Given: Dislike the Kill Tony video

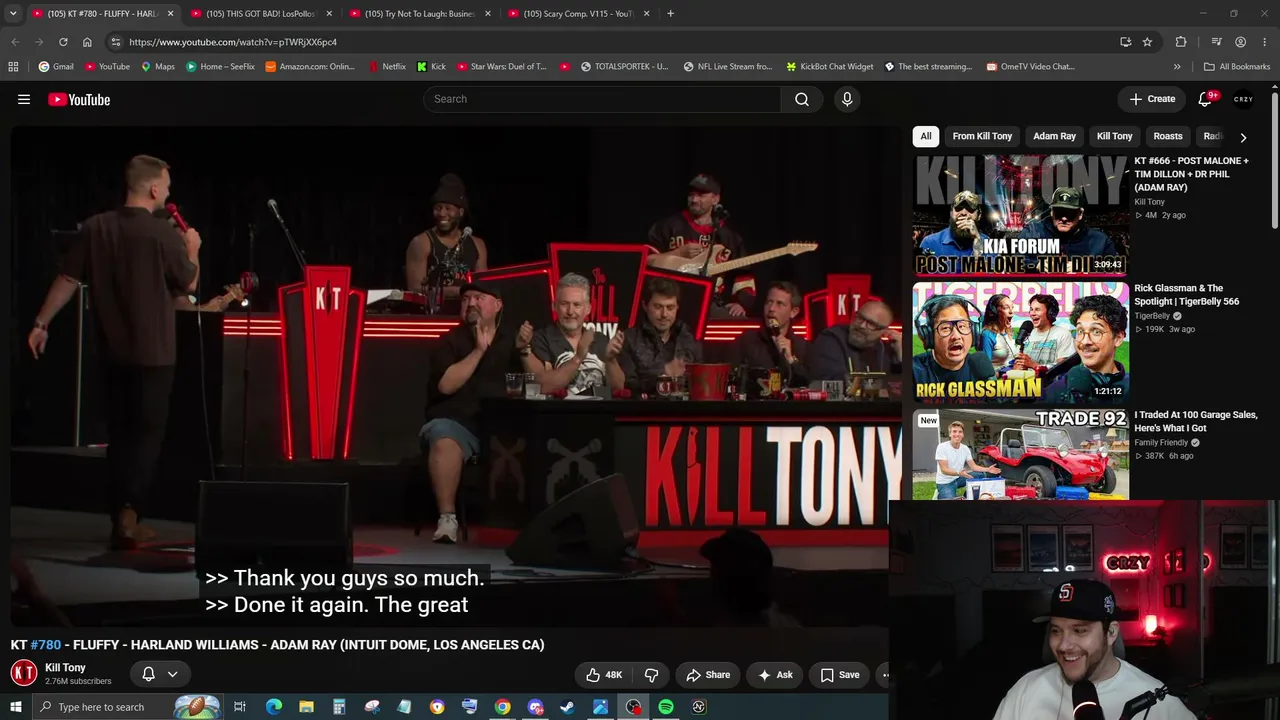Looking at the screenshot, I should tap(651, 675).
